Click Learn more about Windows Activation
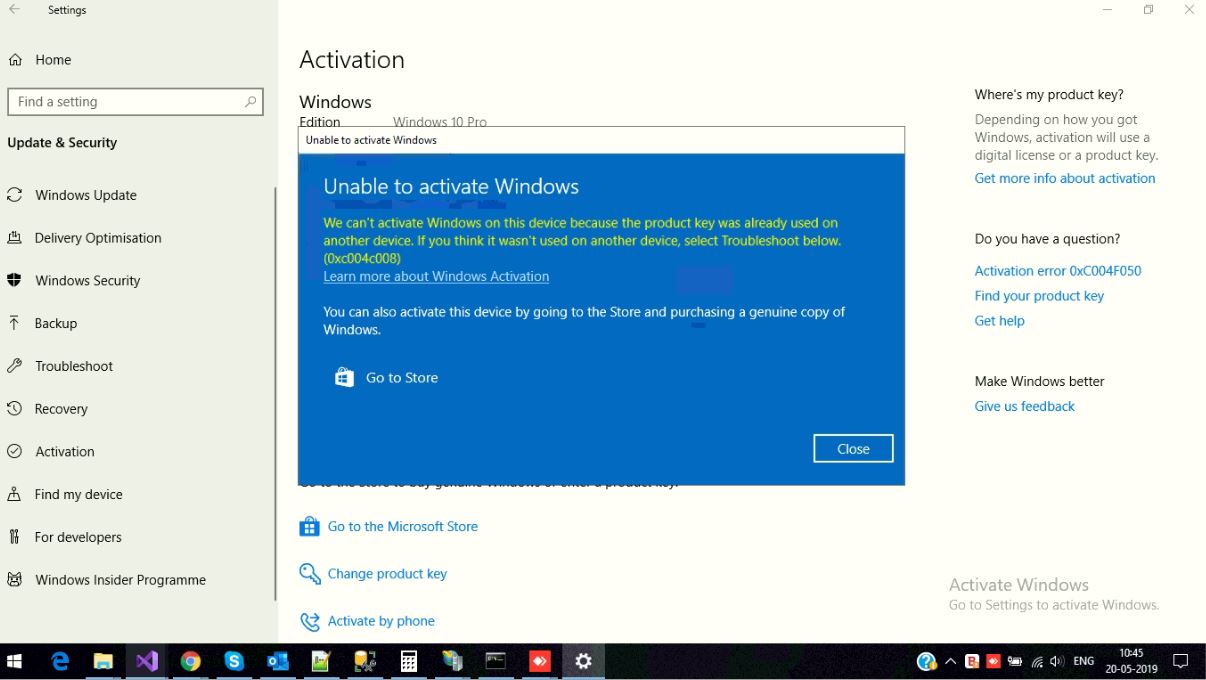Viewport: 1206px width, 680px height. (x=436, y=277)
